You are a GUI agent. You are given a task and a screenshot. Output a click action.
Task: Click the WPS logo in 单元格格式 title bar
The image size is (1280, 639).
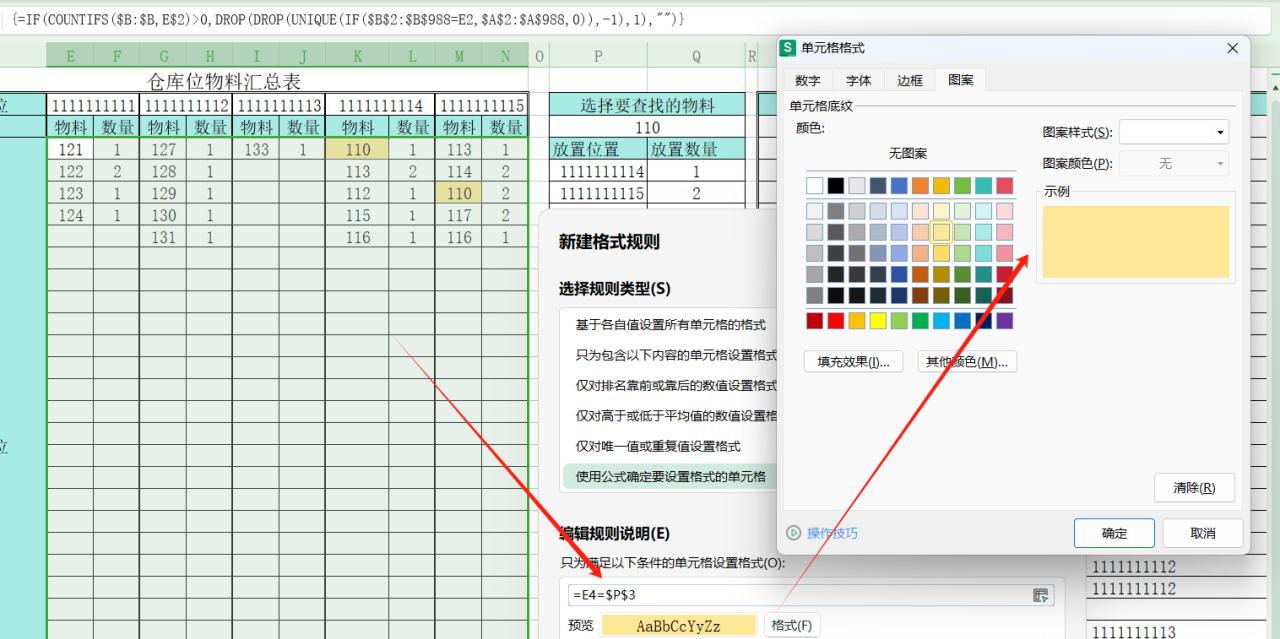click(788, 48)
